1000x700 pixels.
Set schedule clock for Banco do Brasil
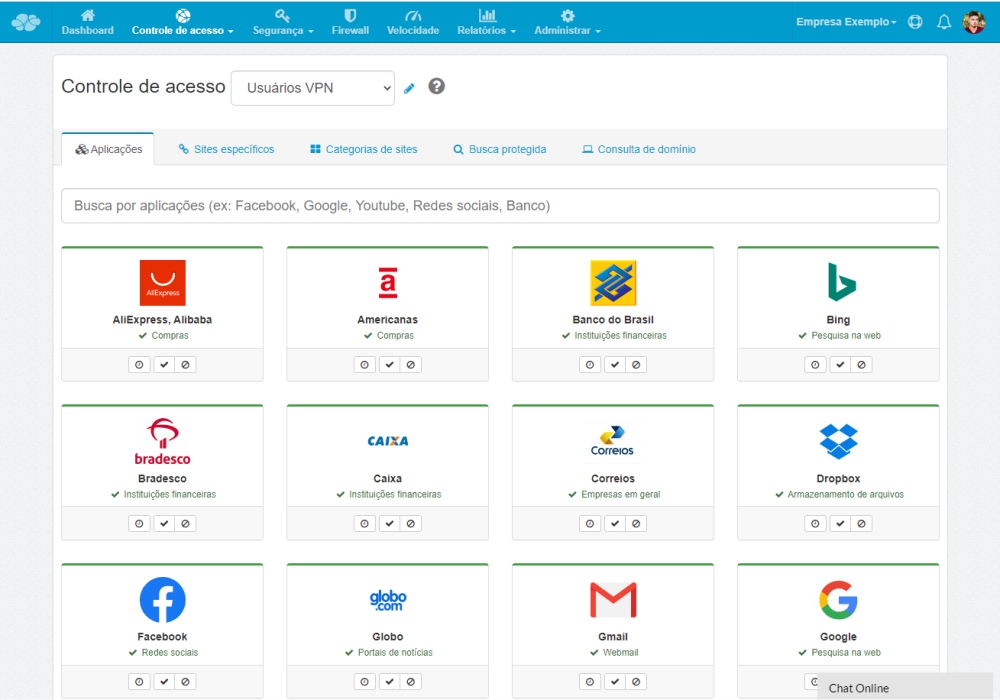coord(590,365)
